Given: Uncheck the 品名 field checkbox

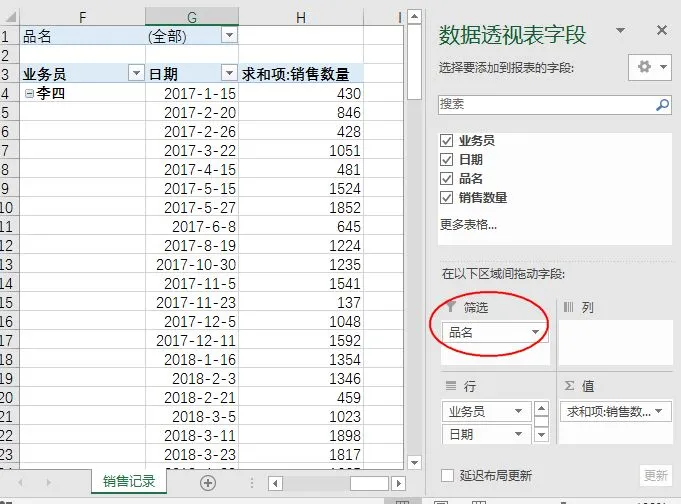Looking at the screenshot, I should pos(446,179).
